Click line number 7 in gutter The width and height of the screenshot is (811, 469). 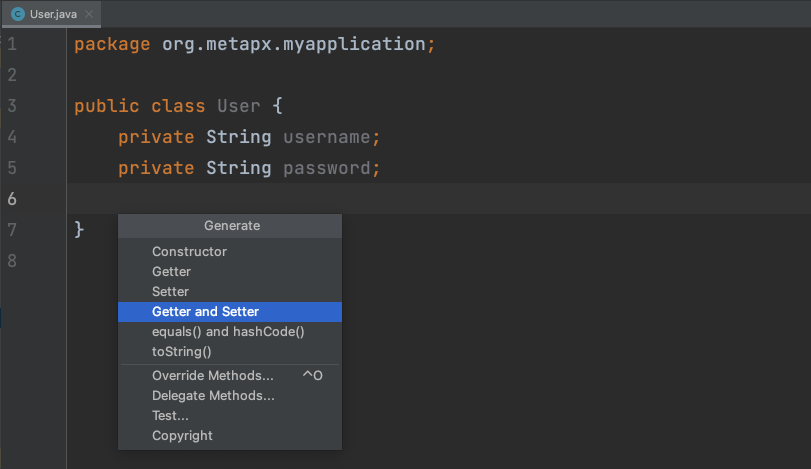click(12, 230)
